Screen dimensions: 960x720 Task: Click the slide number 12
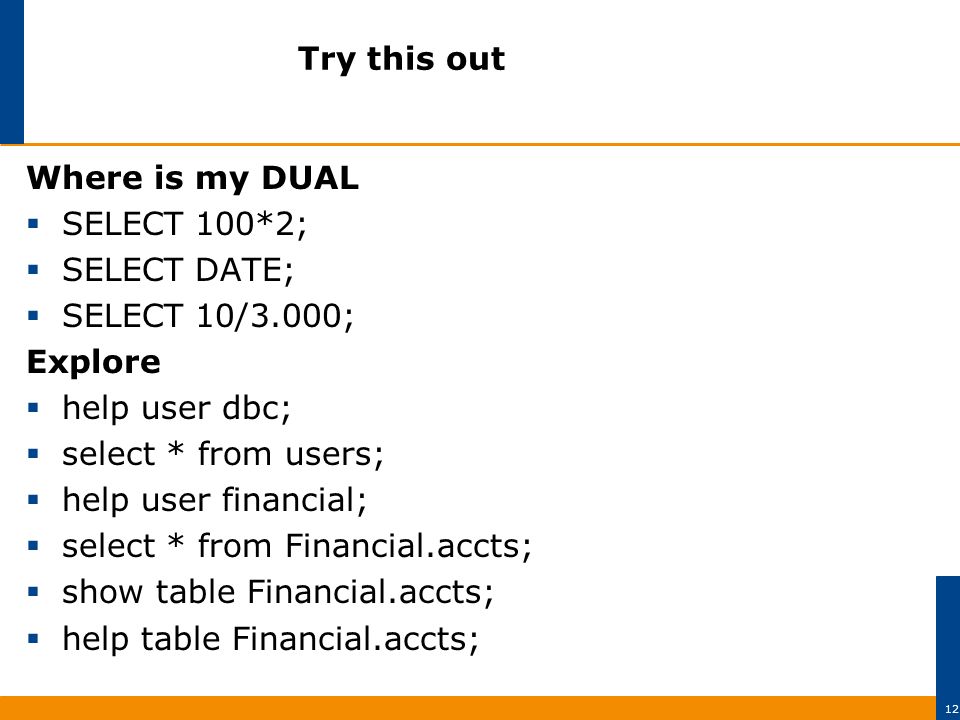[951, 709]
